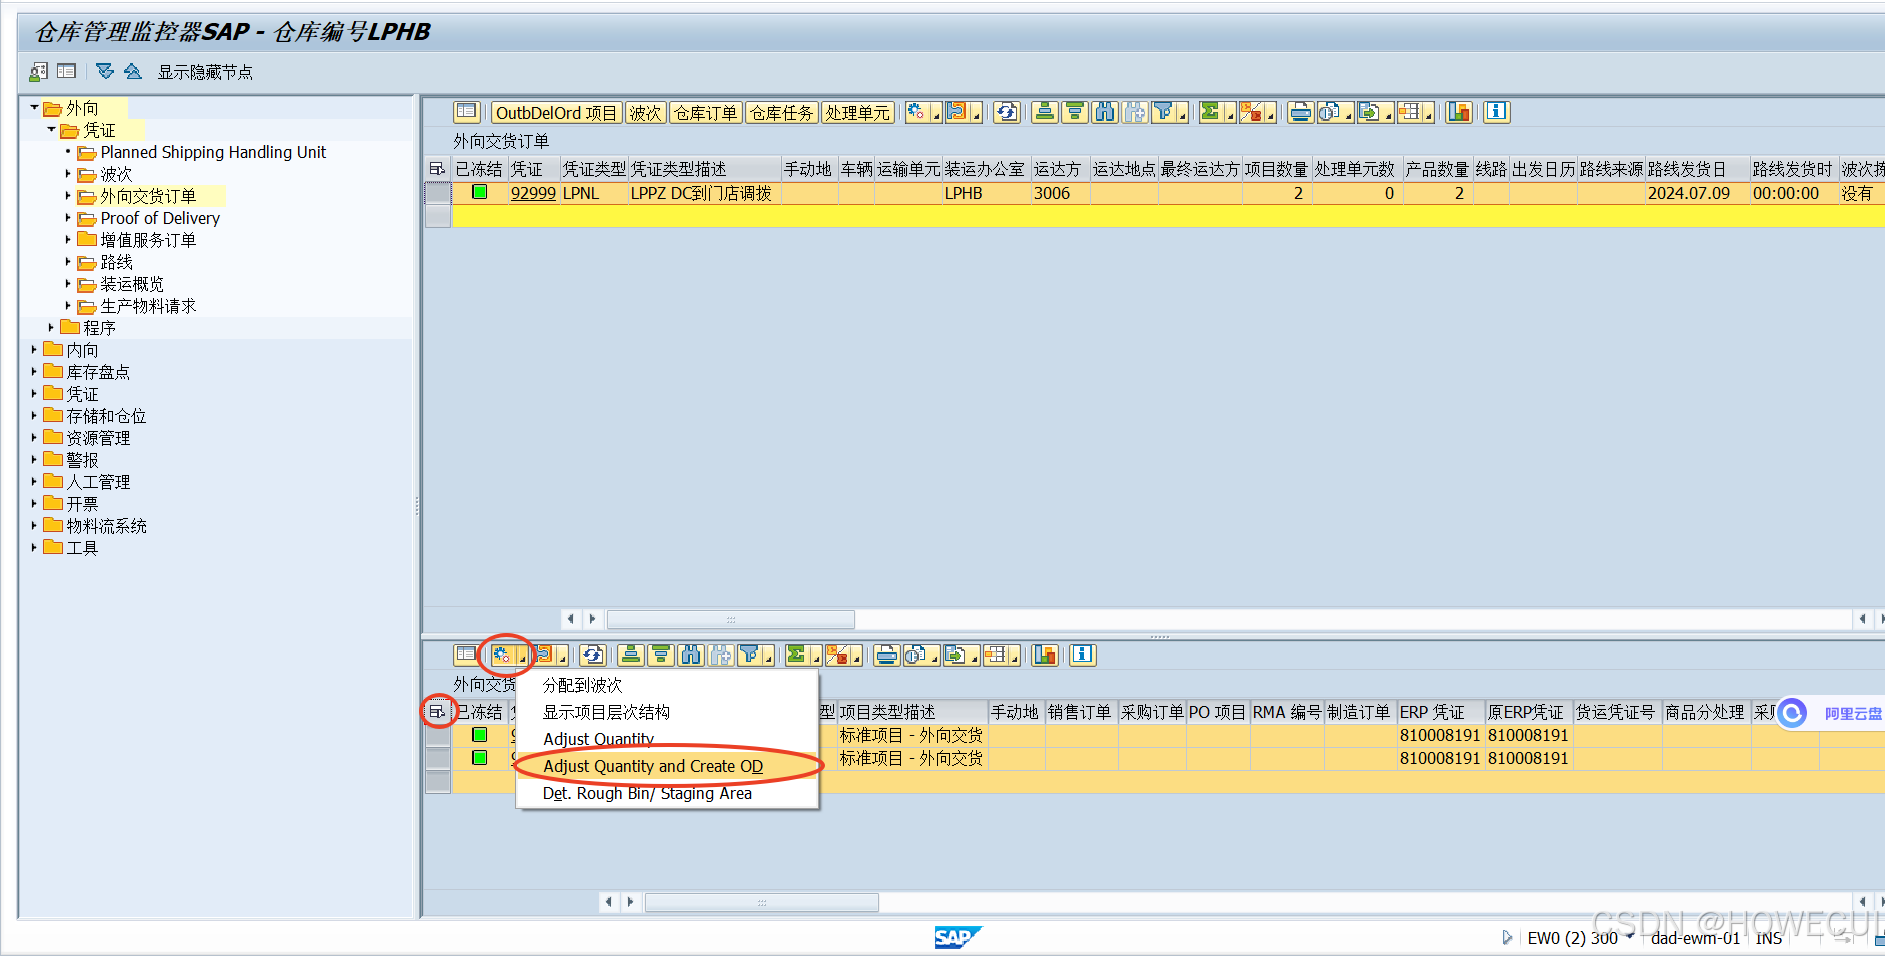Screen dimensions: 1885x956
Task: Click the Subtotals icon in the upper toolbar
Action: [x=1251, y=112]
